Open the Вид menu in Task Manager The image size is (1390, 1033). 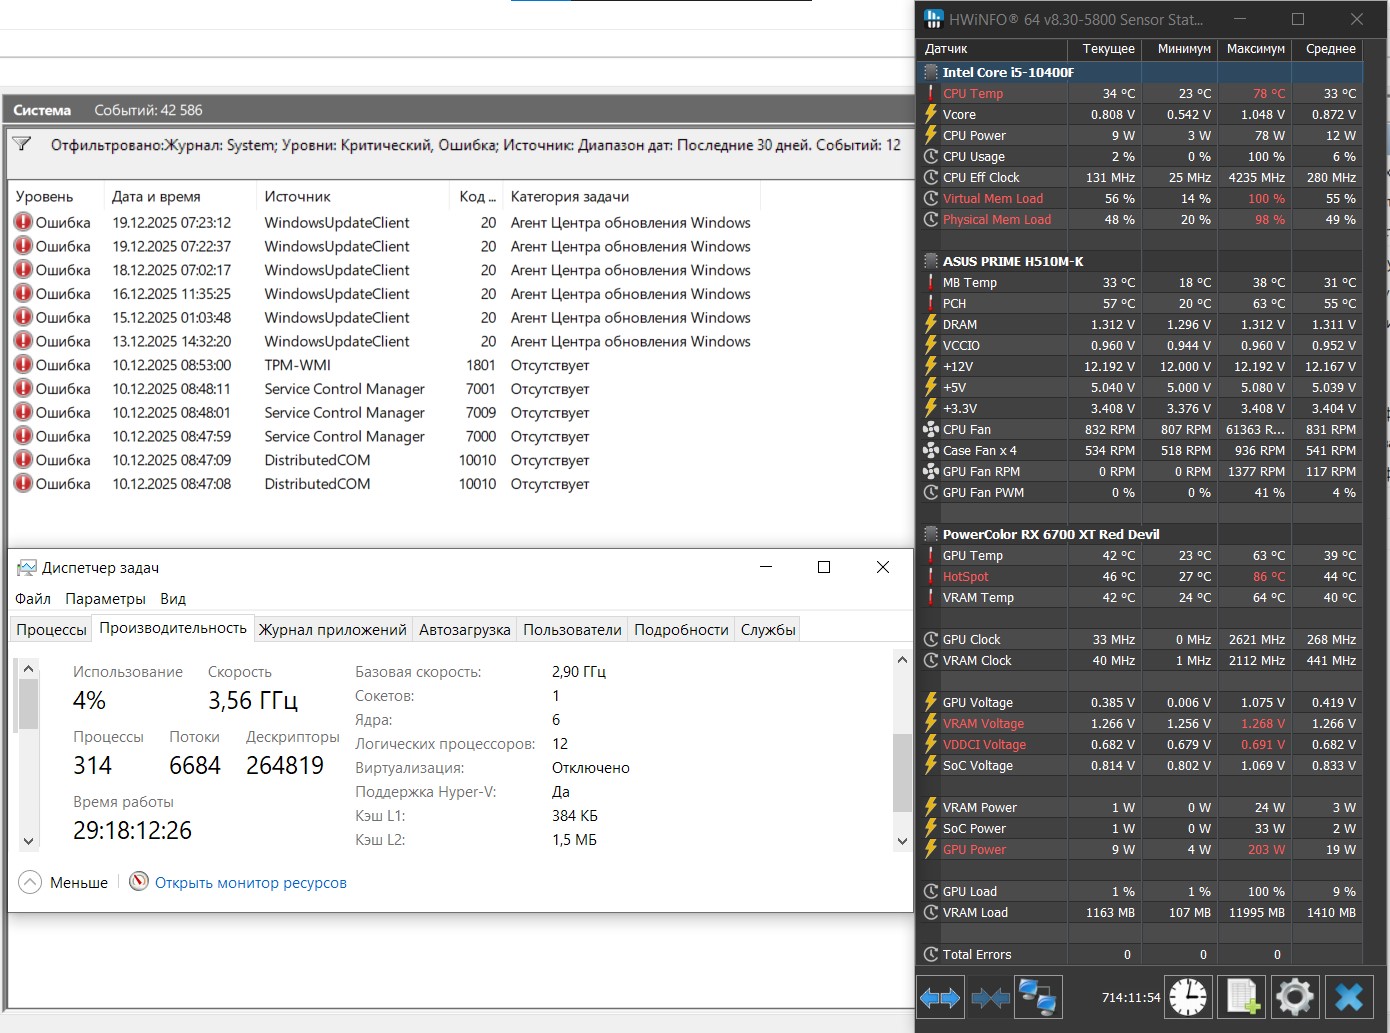(x=173, y=599)
